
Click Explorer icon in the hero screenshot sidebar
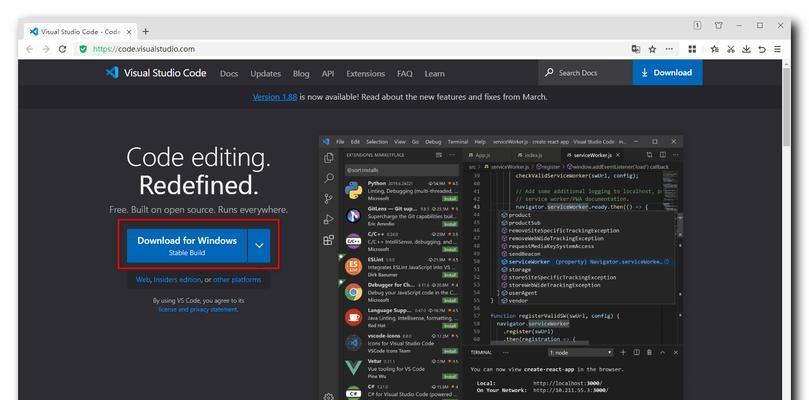pos(328,158)
